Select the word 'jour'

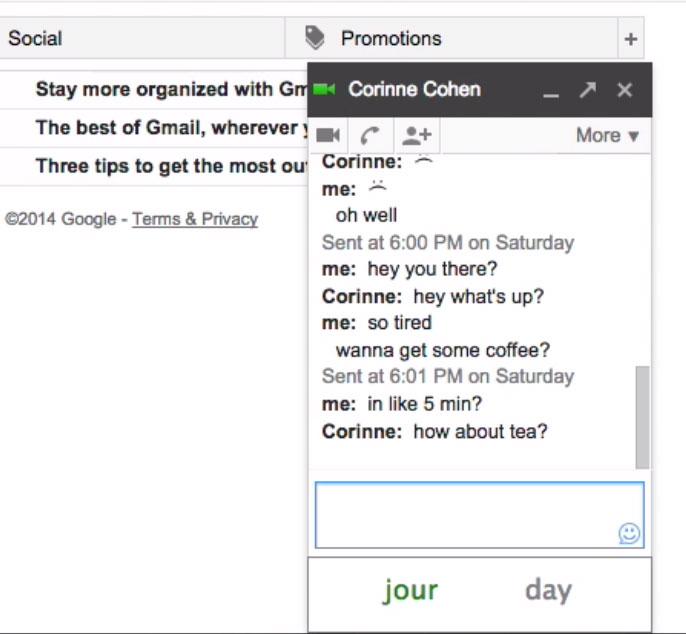[410, 591]
